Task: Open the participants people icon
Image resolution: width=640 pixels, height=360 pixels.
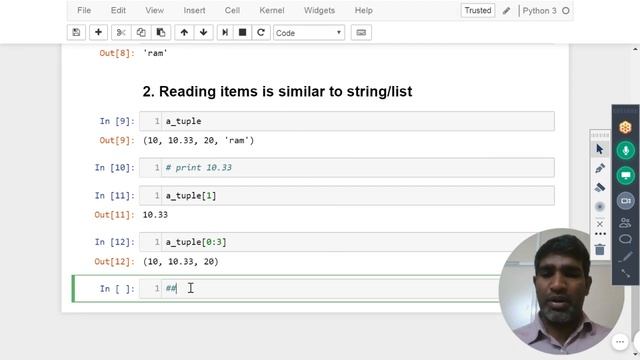Action: click(x=625, y=222)
